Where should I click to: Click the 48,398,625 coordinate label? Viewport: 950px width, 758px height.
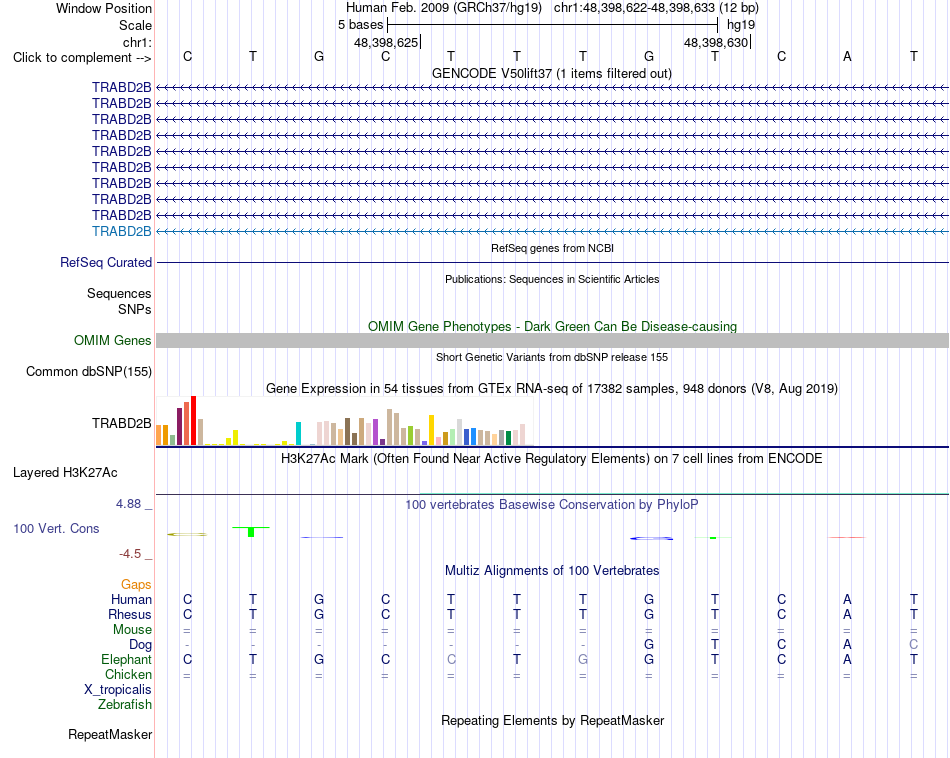point(386,42)
